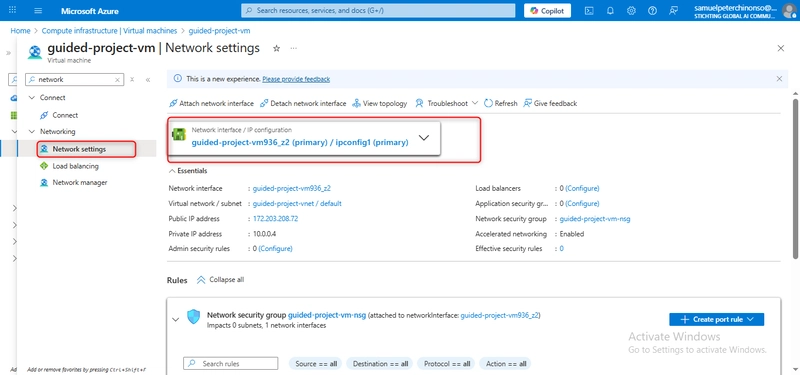Collapse the Network security group card chevron

click(176, 320)
